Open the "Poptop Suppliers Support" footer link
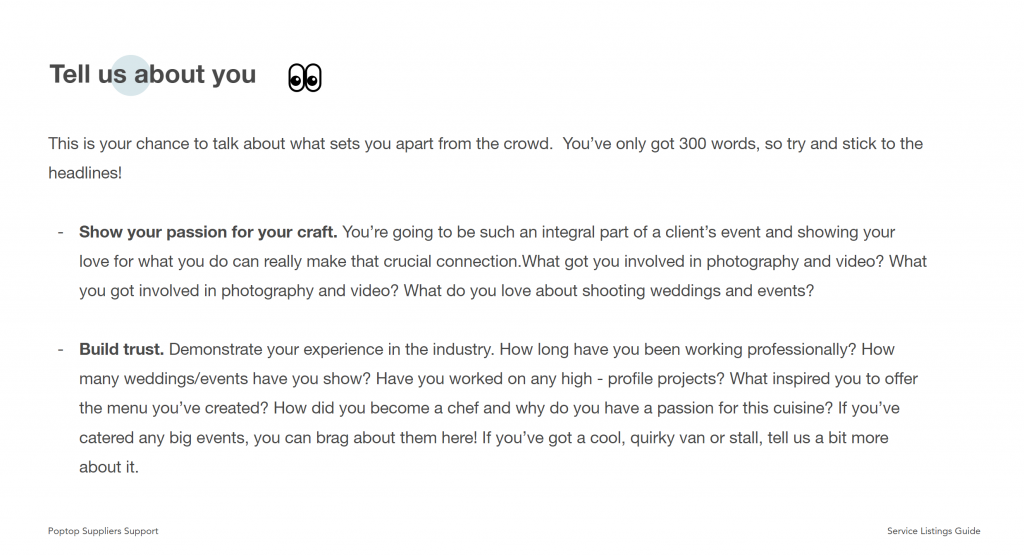The height and width of the screenshot is (556, 1024). 103,531
